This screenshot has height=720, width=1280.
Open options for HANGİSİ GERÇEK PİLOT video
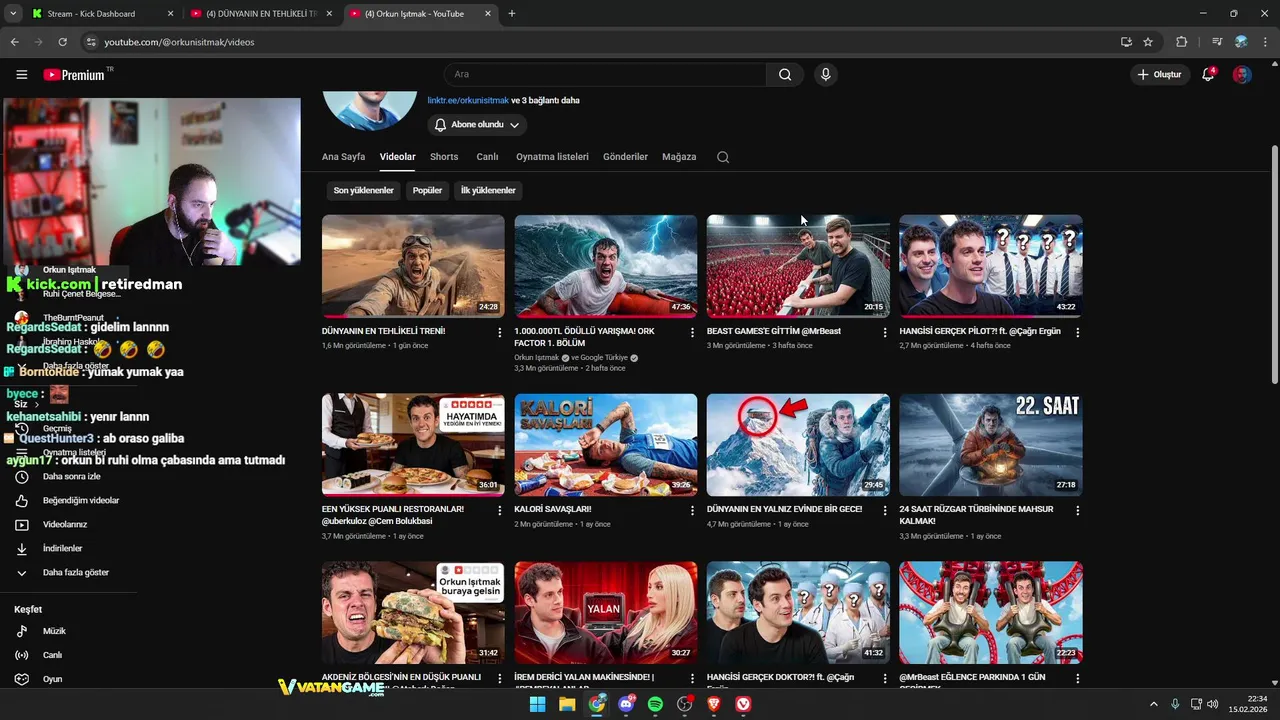[1077, 332]
